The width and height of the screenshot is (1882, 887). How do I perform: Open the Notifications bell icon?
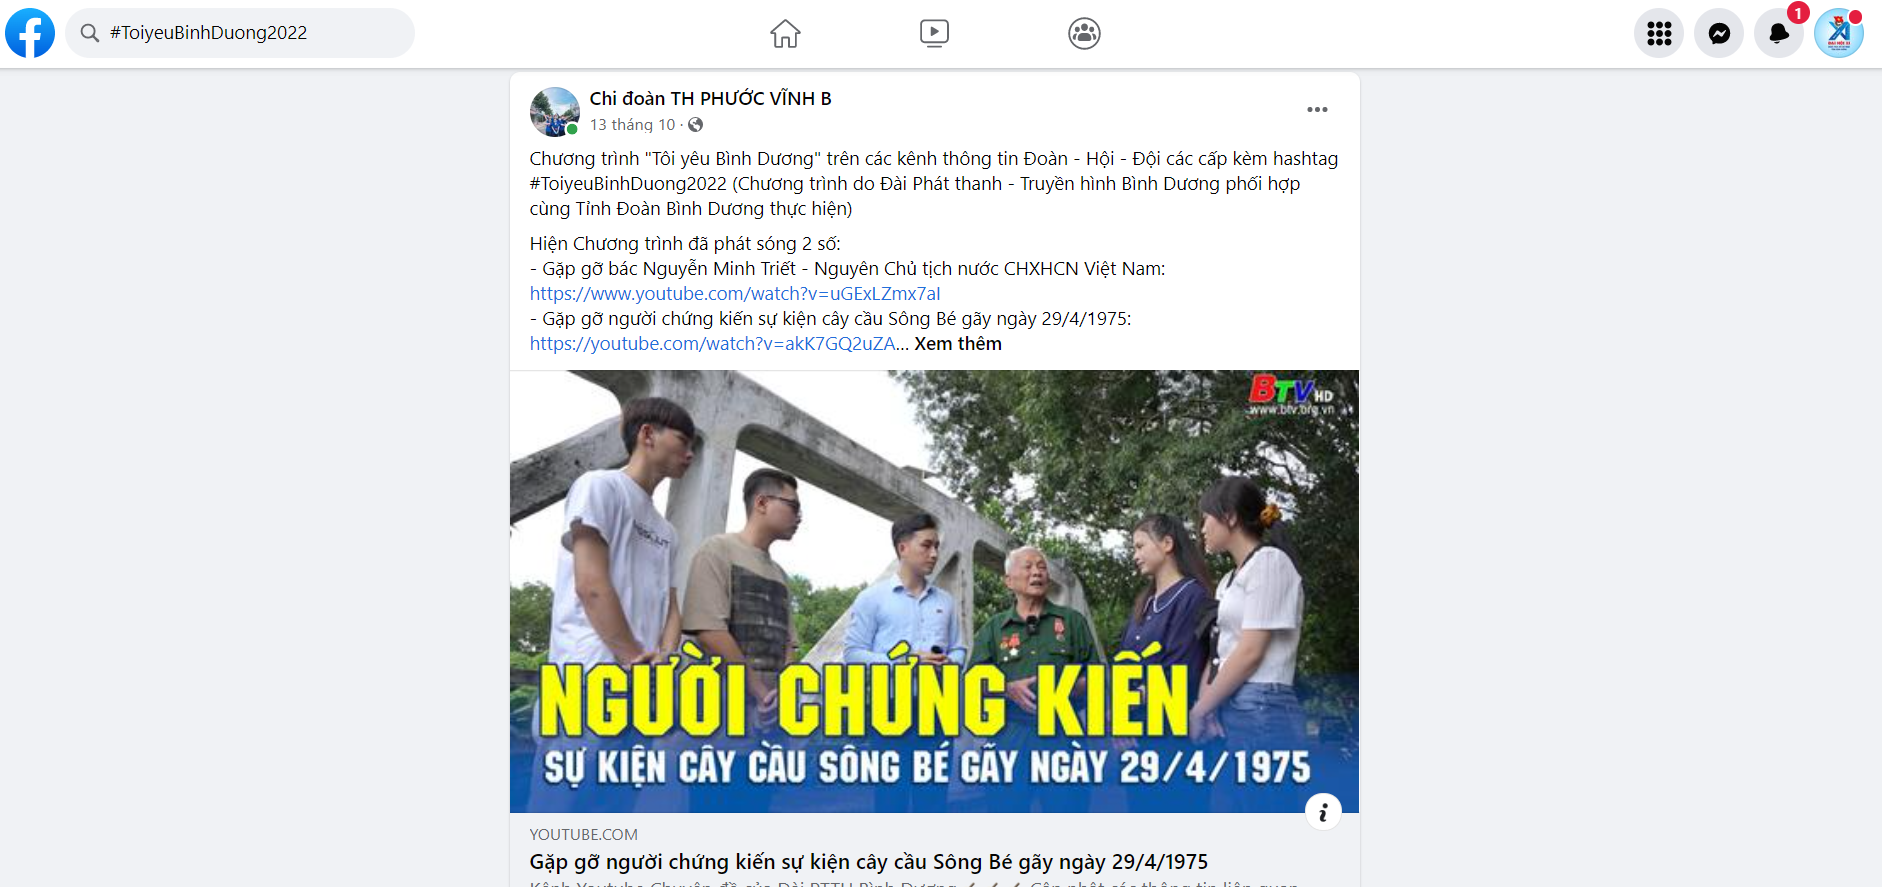(x=1779, y=33)
